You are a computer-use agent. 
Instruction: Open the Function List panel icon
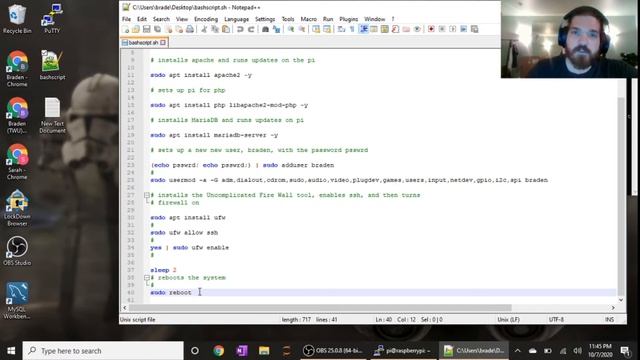[x=395, y=29]
